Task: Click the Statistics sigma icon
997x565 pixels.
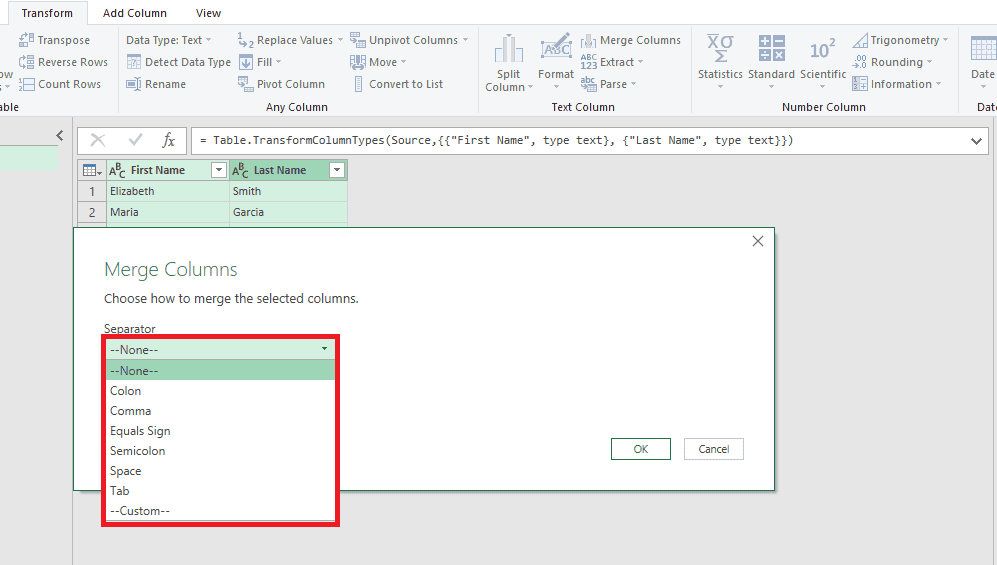Action: click(720, 48)
